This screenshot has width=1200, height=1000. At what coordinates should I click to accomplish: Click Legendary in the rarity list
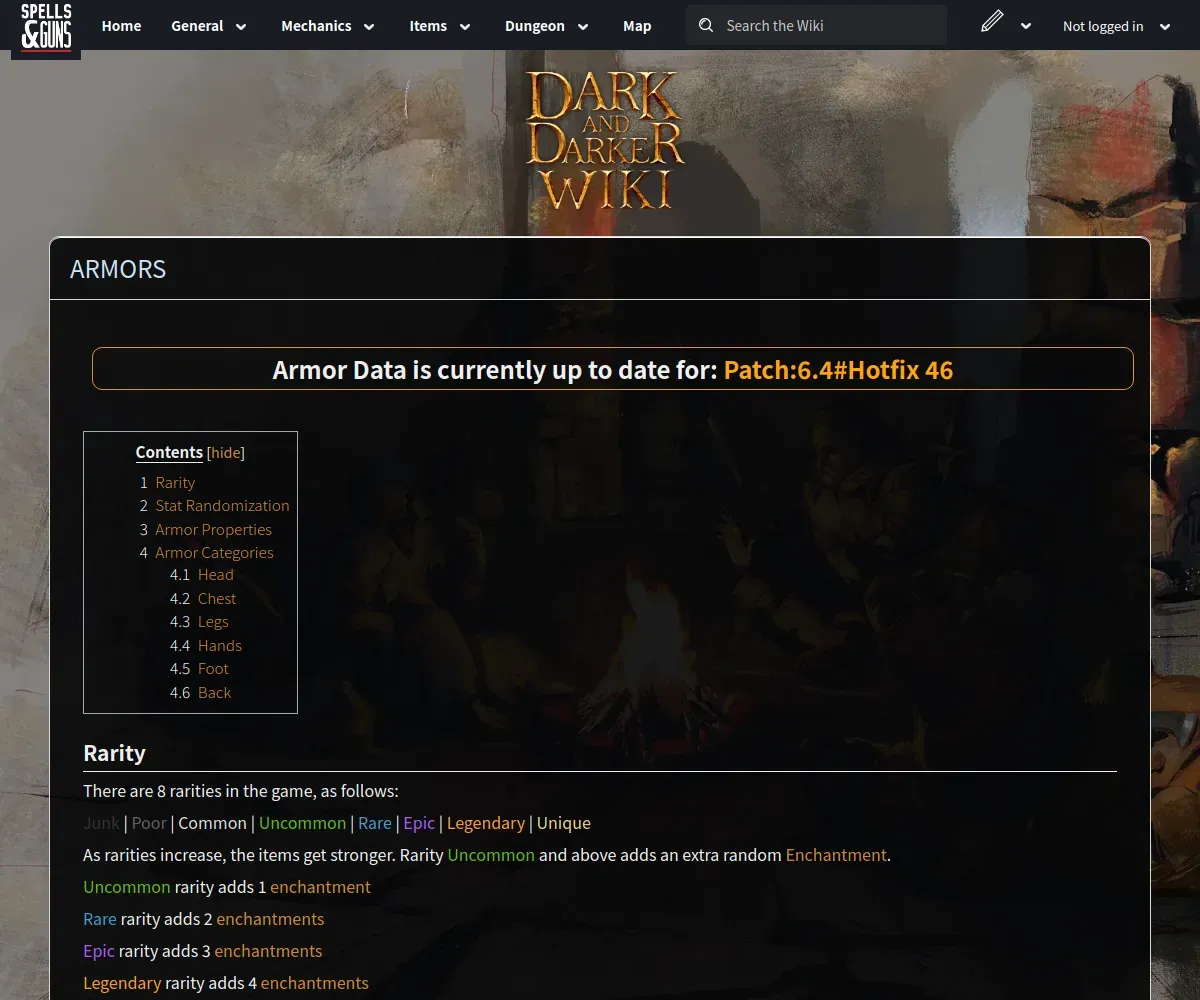click(486, 823)
